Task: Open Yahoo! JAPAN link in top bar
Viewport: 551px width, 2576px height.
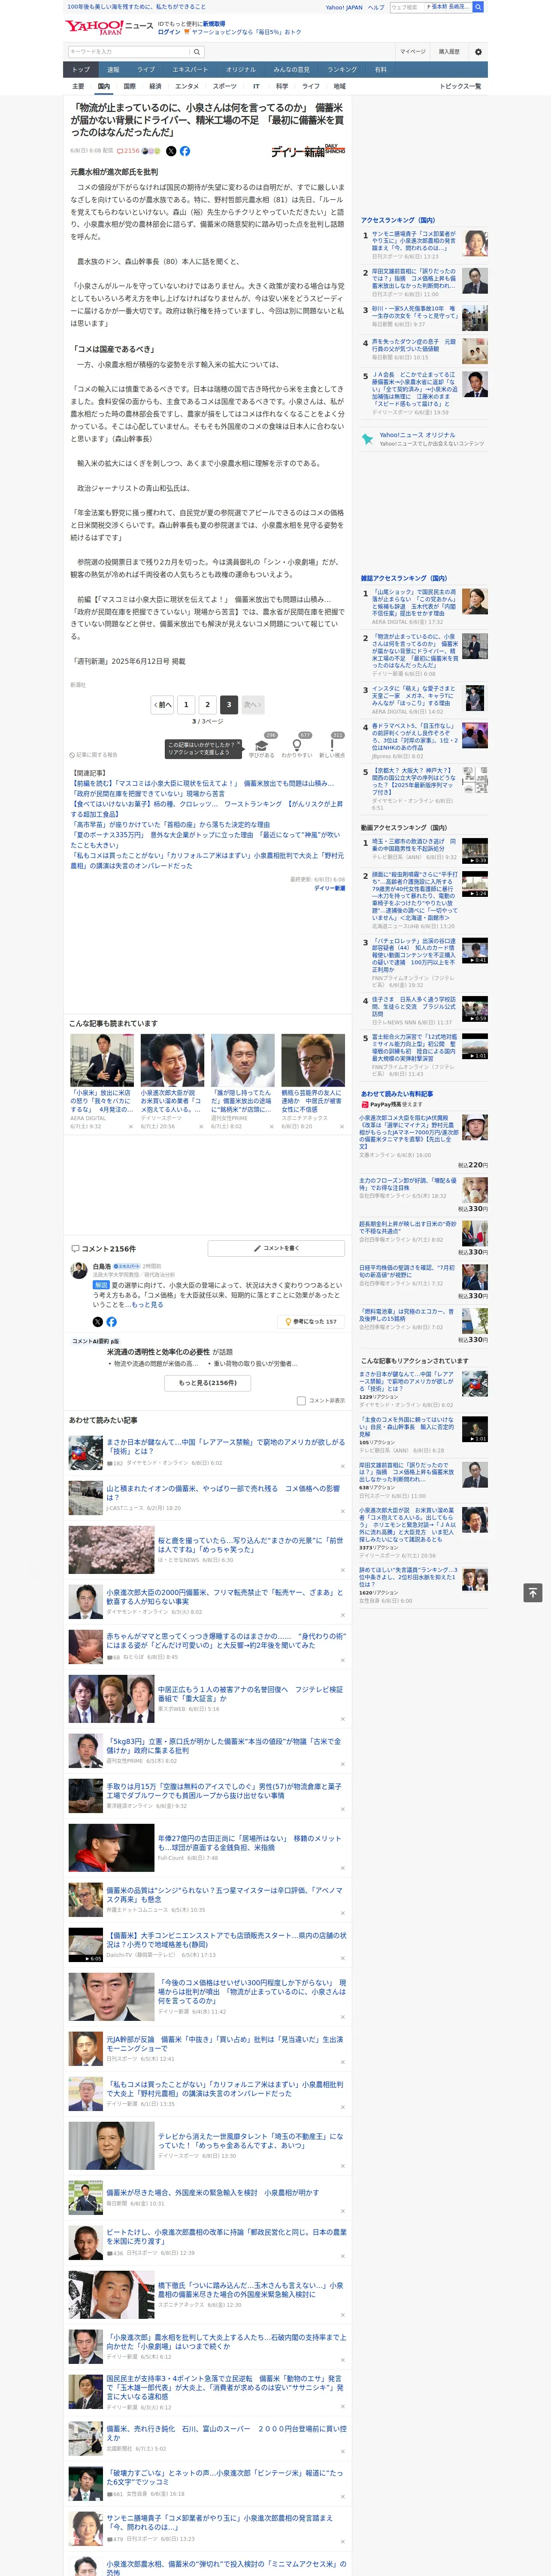Action: pyautogui.click(x=344, y=7)
